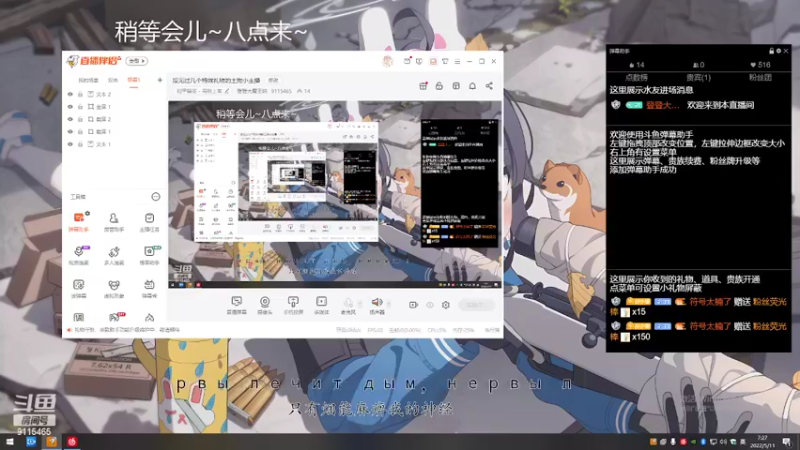The width and height of the screenshot is (800, 450).
Task: Click the notice message at window bottom
Action: click(127, 330)
